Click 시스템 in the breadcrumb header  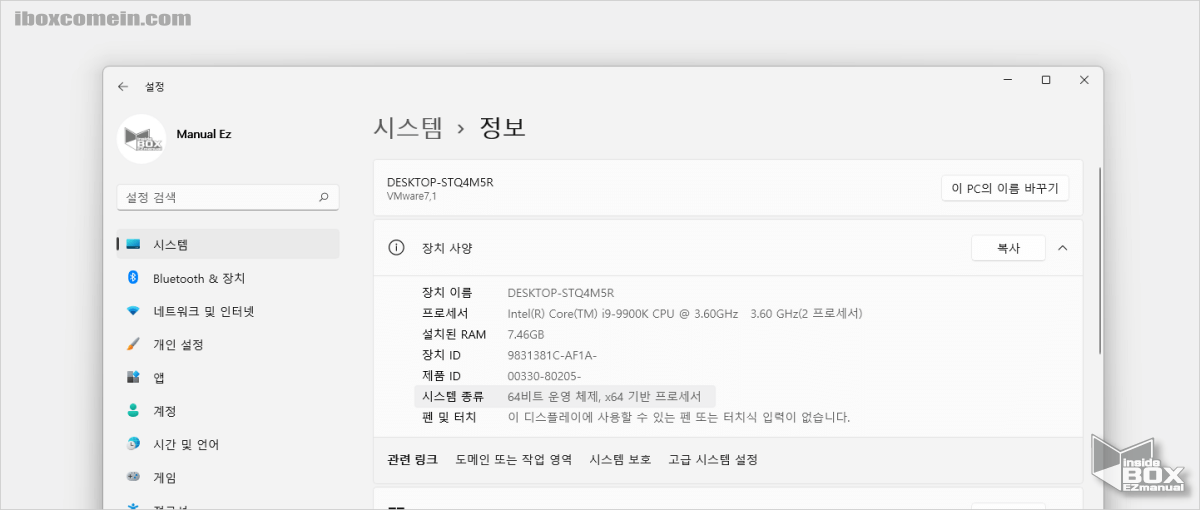pos(407,128)
